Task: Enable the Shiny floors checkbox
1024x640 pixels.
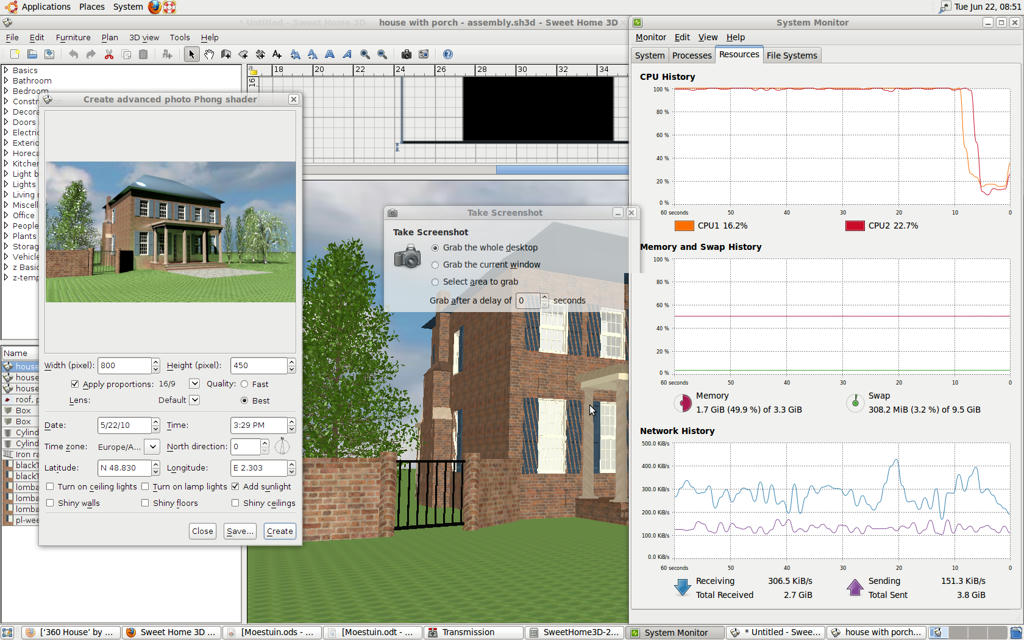Action: click(145, 503)
